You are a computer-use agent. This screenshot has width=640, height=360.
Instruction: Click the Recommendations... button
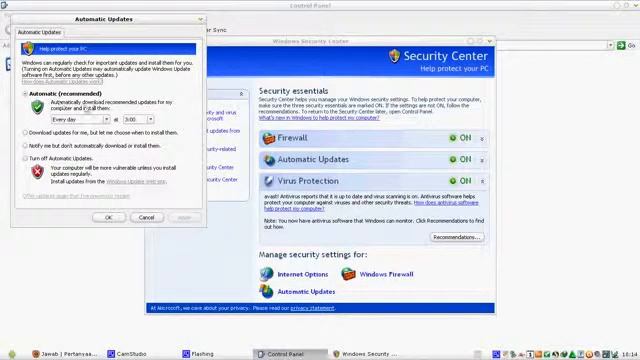coord(457,237)
